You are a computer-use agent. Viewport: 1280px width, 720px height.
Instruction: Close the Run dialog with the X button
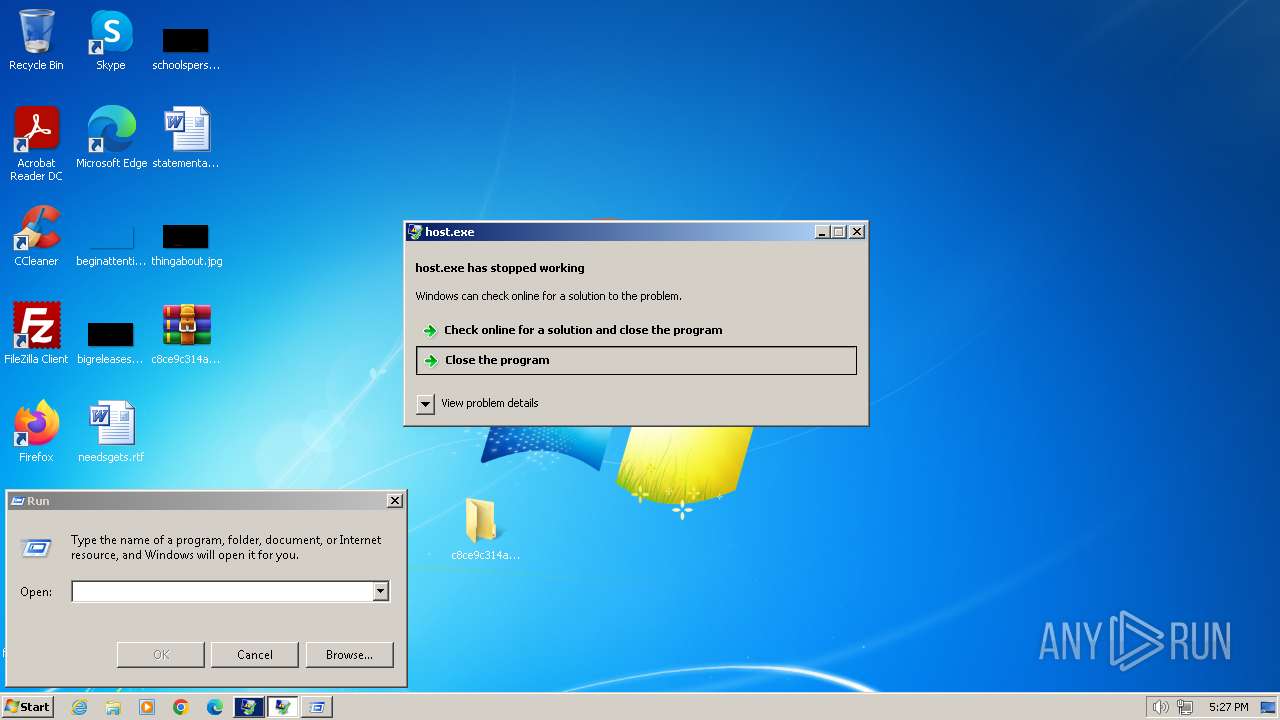[395, 501]
